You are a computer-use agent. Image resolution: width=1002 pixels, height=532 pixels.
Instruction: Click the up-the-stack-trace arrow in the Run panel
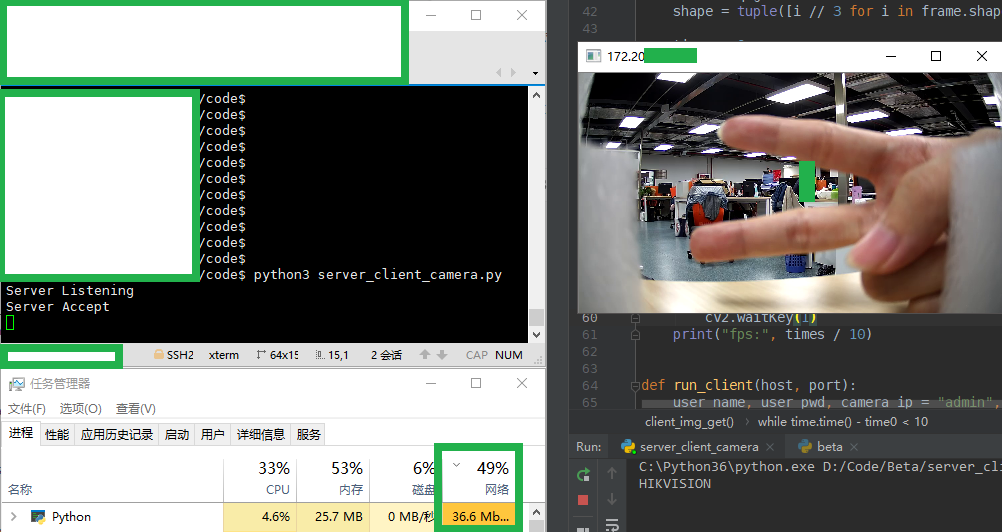[612, 474]
